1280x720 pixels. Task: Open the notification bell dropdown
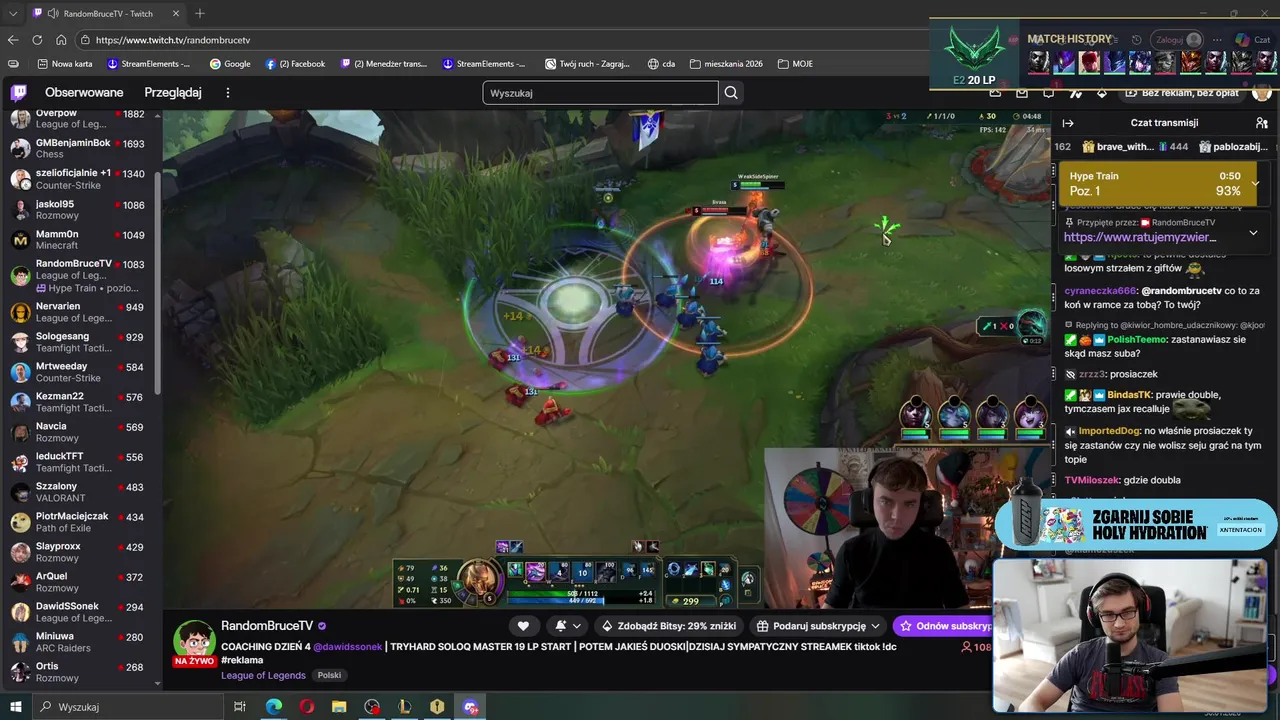pyautogui.click(x=568, y=626)
